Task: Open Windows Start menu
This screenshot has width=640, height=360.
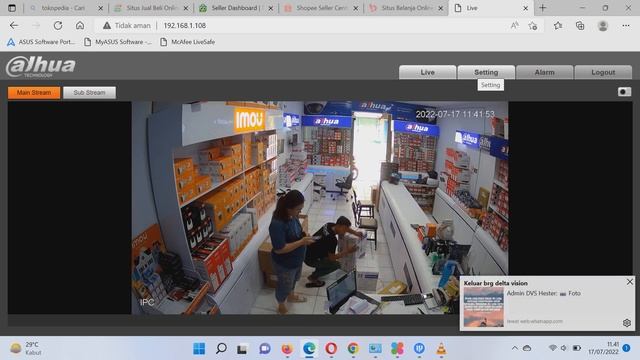Action: pos(199,349)
